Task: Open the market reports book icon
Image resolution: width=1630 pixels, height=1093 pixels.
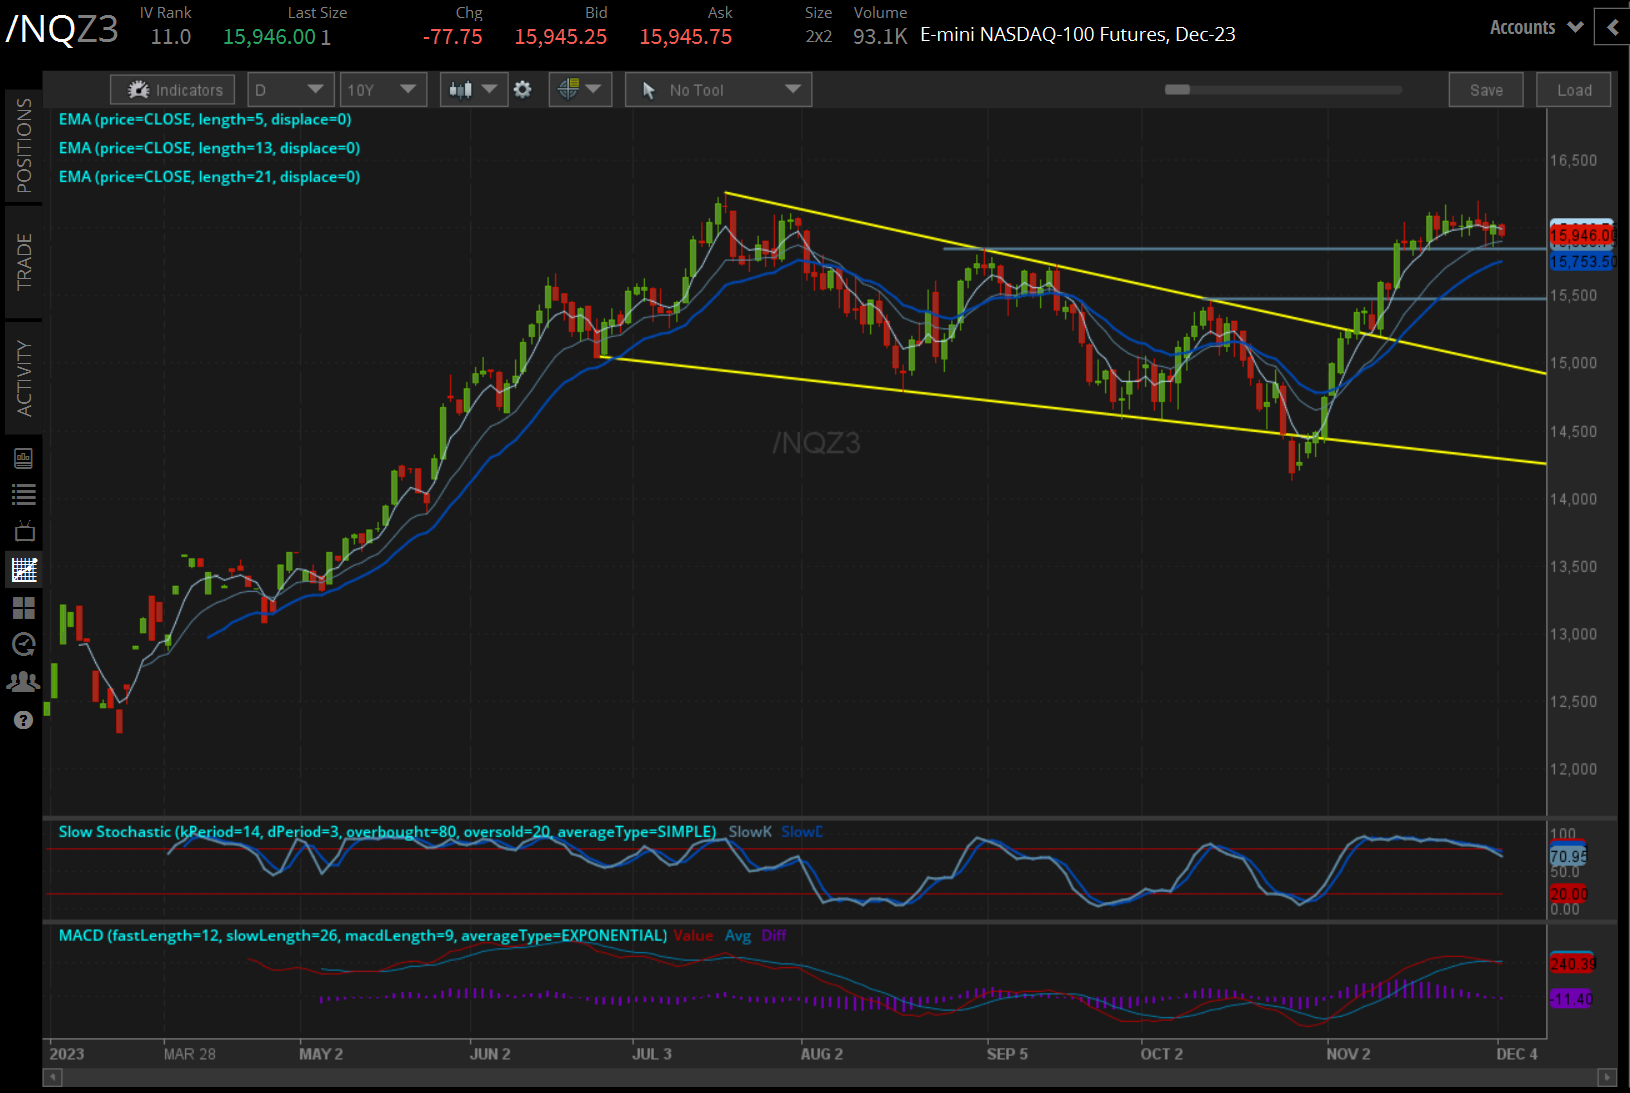Action: pos(23,459)
